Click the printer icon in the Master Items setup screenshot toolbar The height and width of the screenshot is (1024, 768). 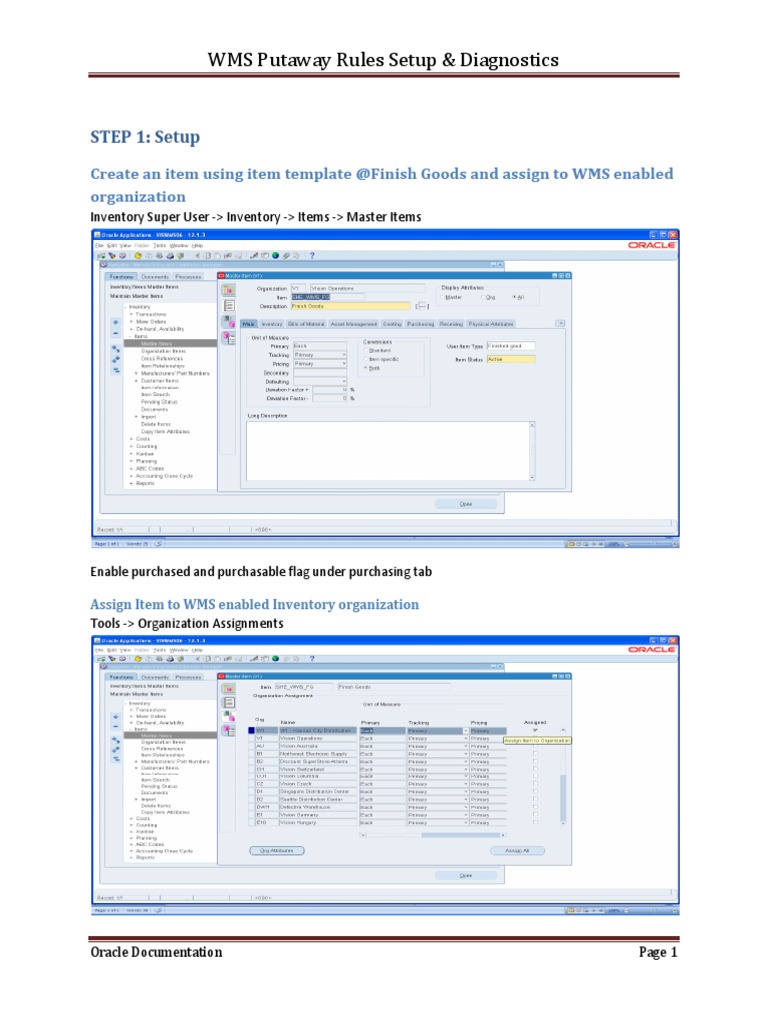click(170, 255)
